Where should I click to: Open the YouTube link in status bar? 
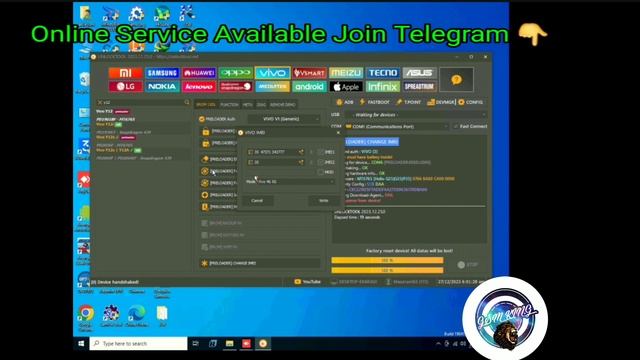pyautogui.click(x=308, y=282)
